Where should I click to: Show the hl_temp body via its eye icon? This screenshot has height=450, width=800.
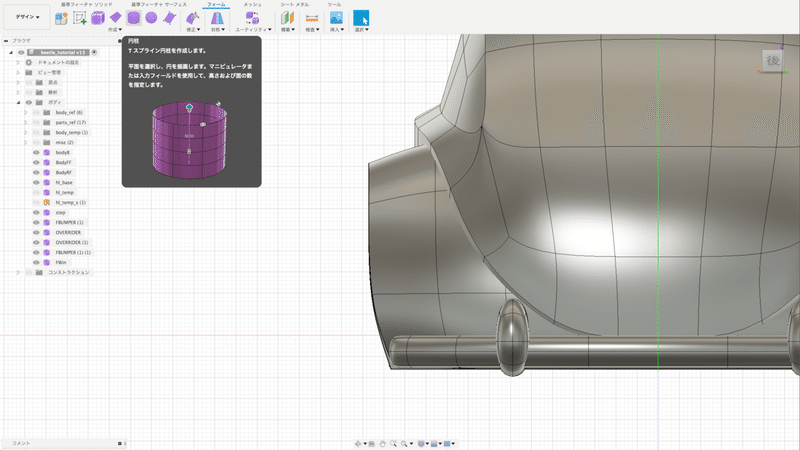[35, 192]
